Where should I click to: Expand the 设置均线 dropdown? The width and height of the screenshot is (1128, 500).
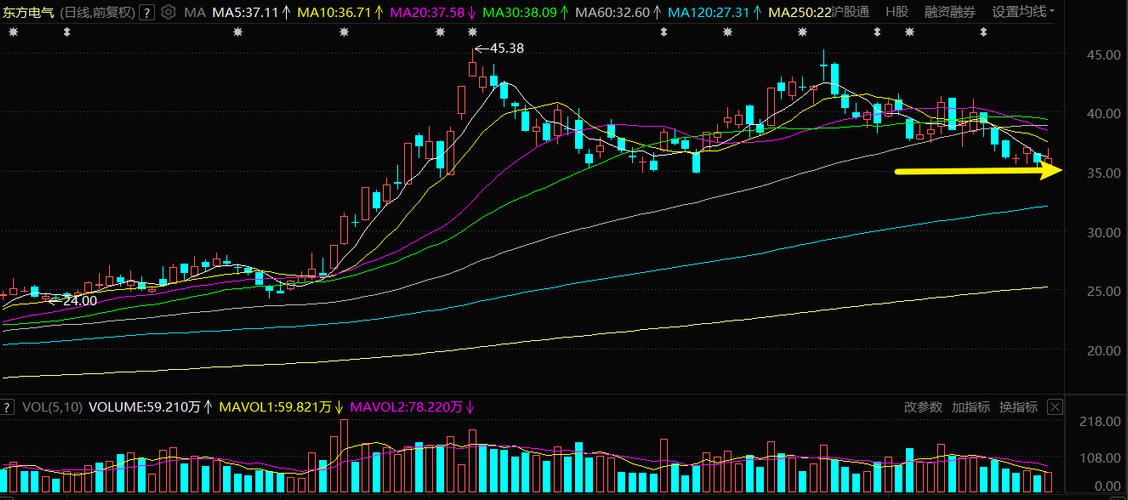[1024, 12]
